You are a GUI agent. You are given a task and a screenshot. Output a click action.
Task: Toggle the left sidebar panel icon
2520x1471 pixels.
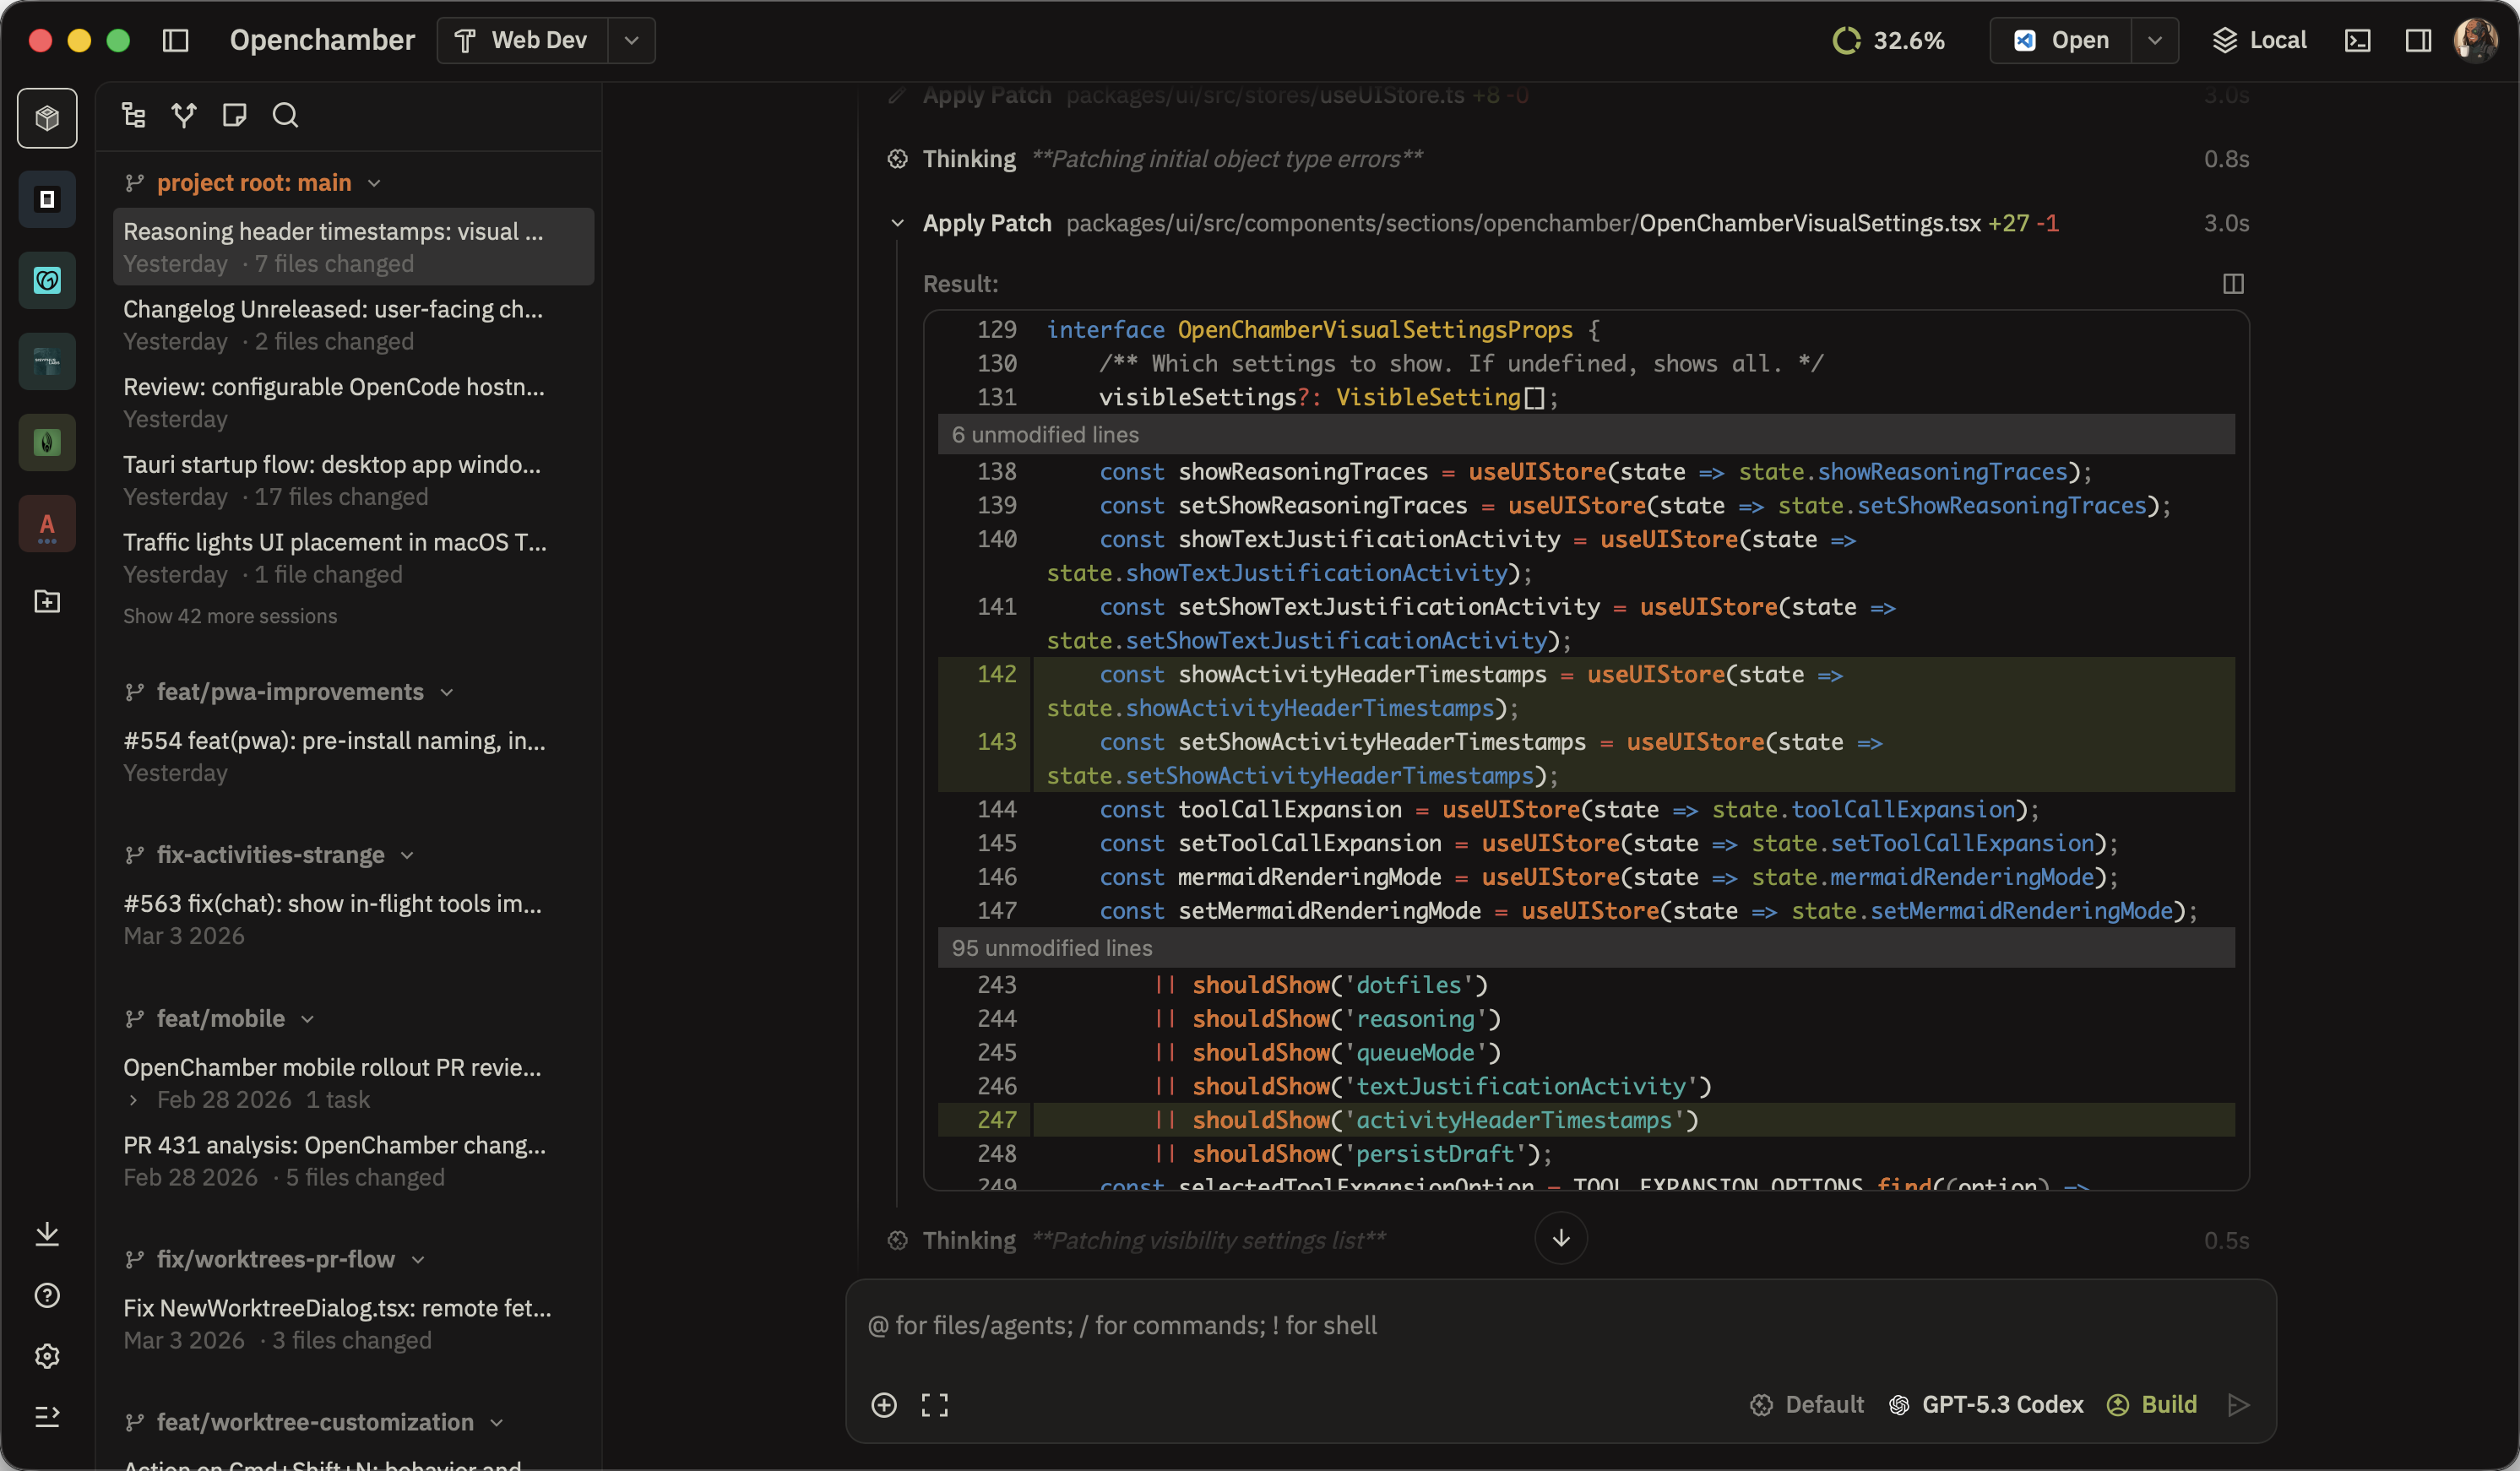175,40
